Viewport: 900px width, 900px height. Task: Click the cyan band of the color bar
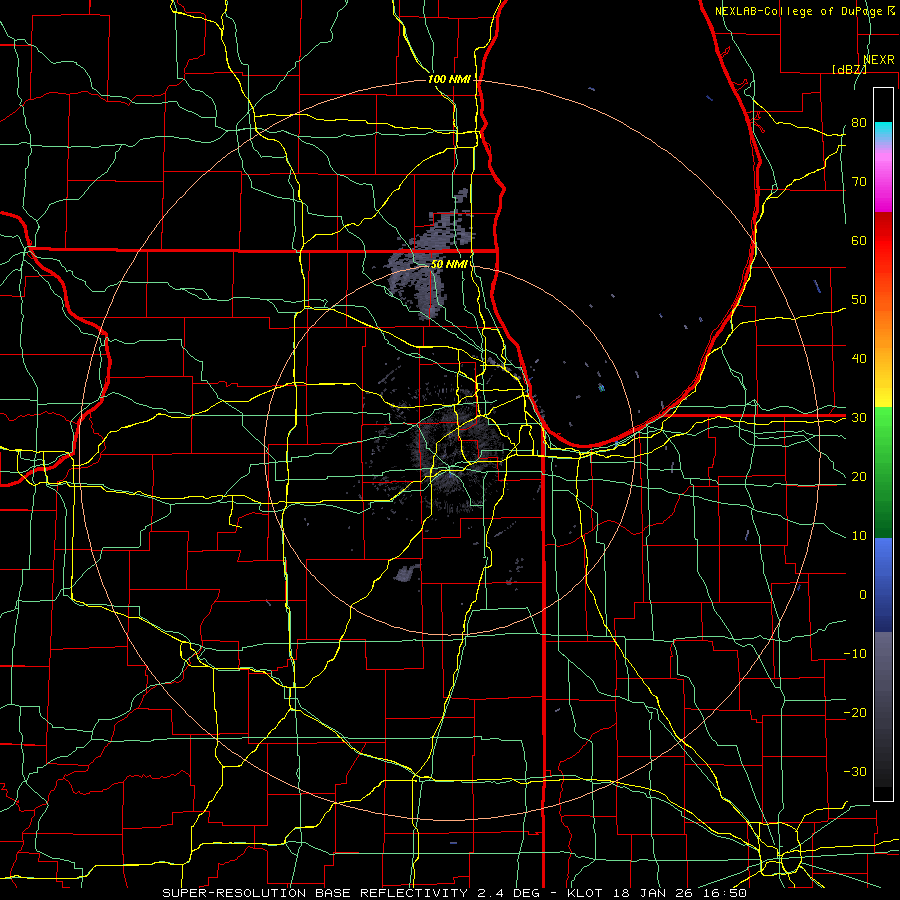[883, 133]
